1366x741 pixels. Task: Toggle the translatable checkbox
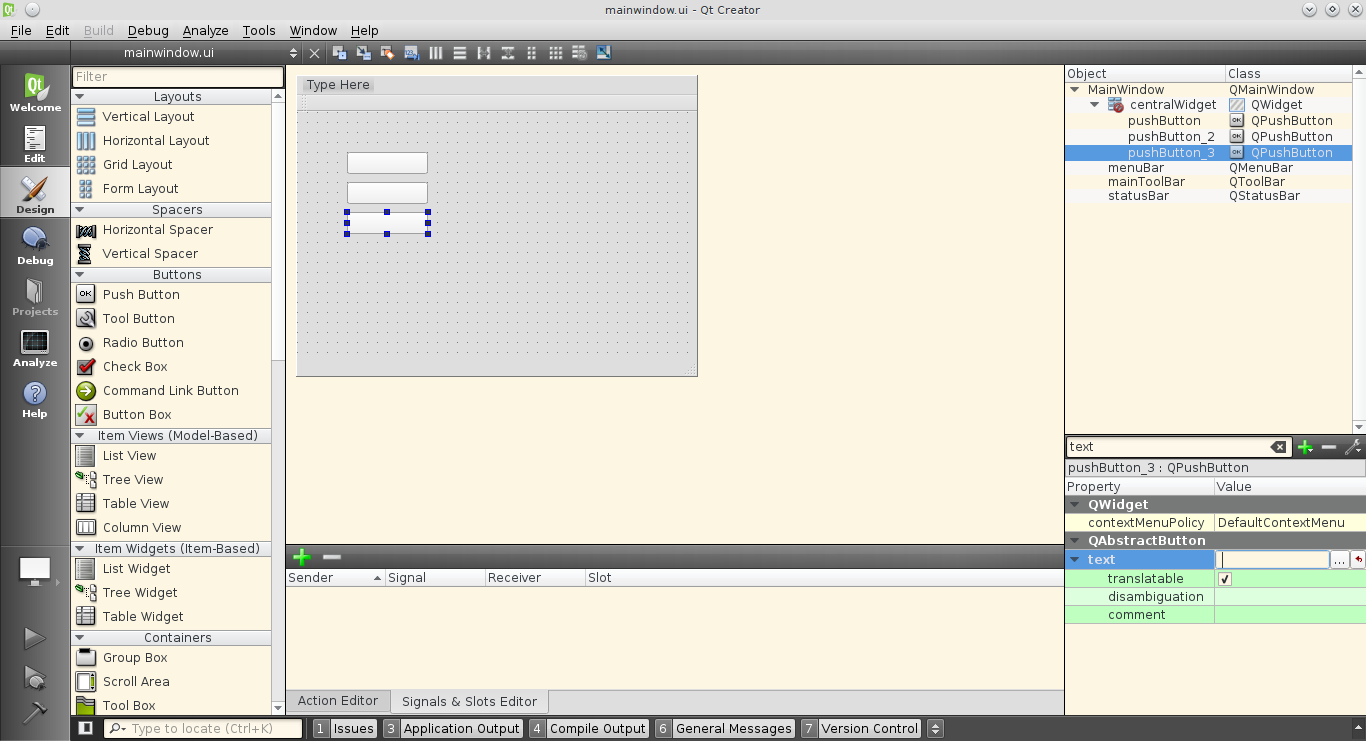(x=1225, y=579)
